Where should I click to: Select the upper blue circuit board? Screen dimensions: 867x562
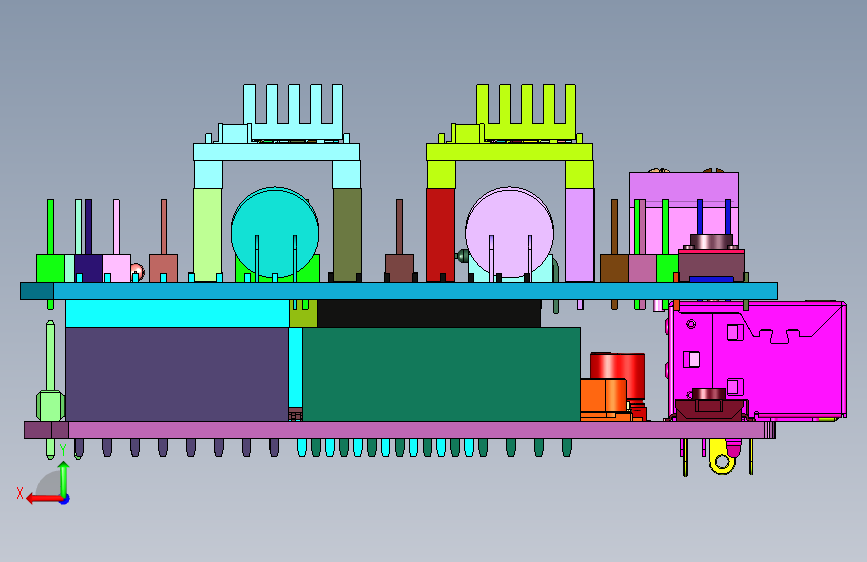click(399, 291)
